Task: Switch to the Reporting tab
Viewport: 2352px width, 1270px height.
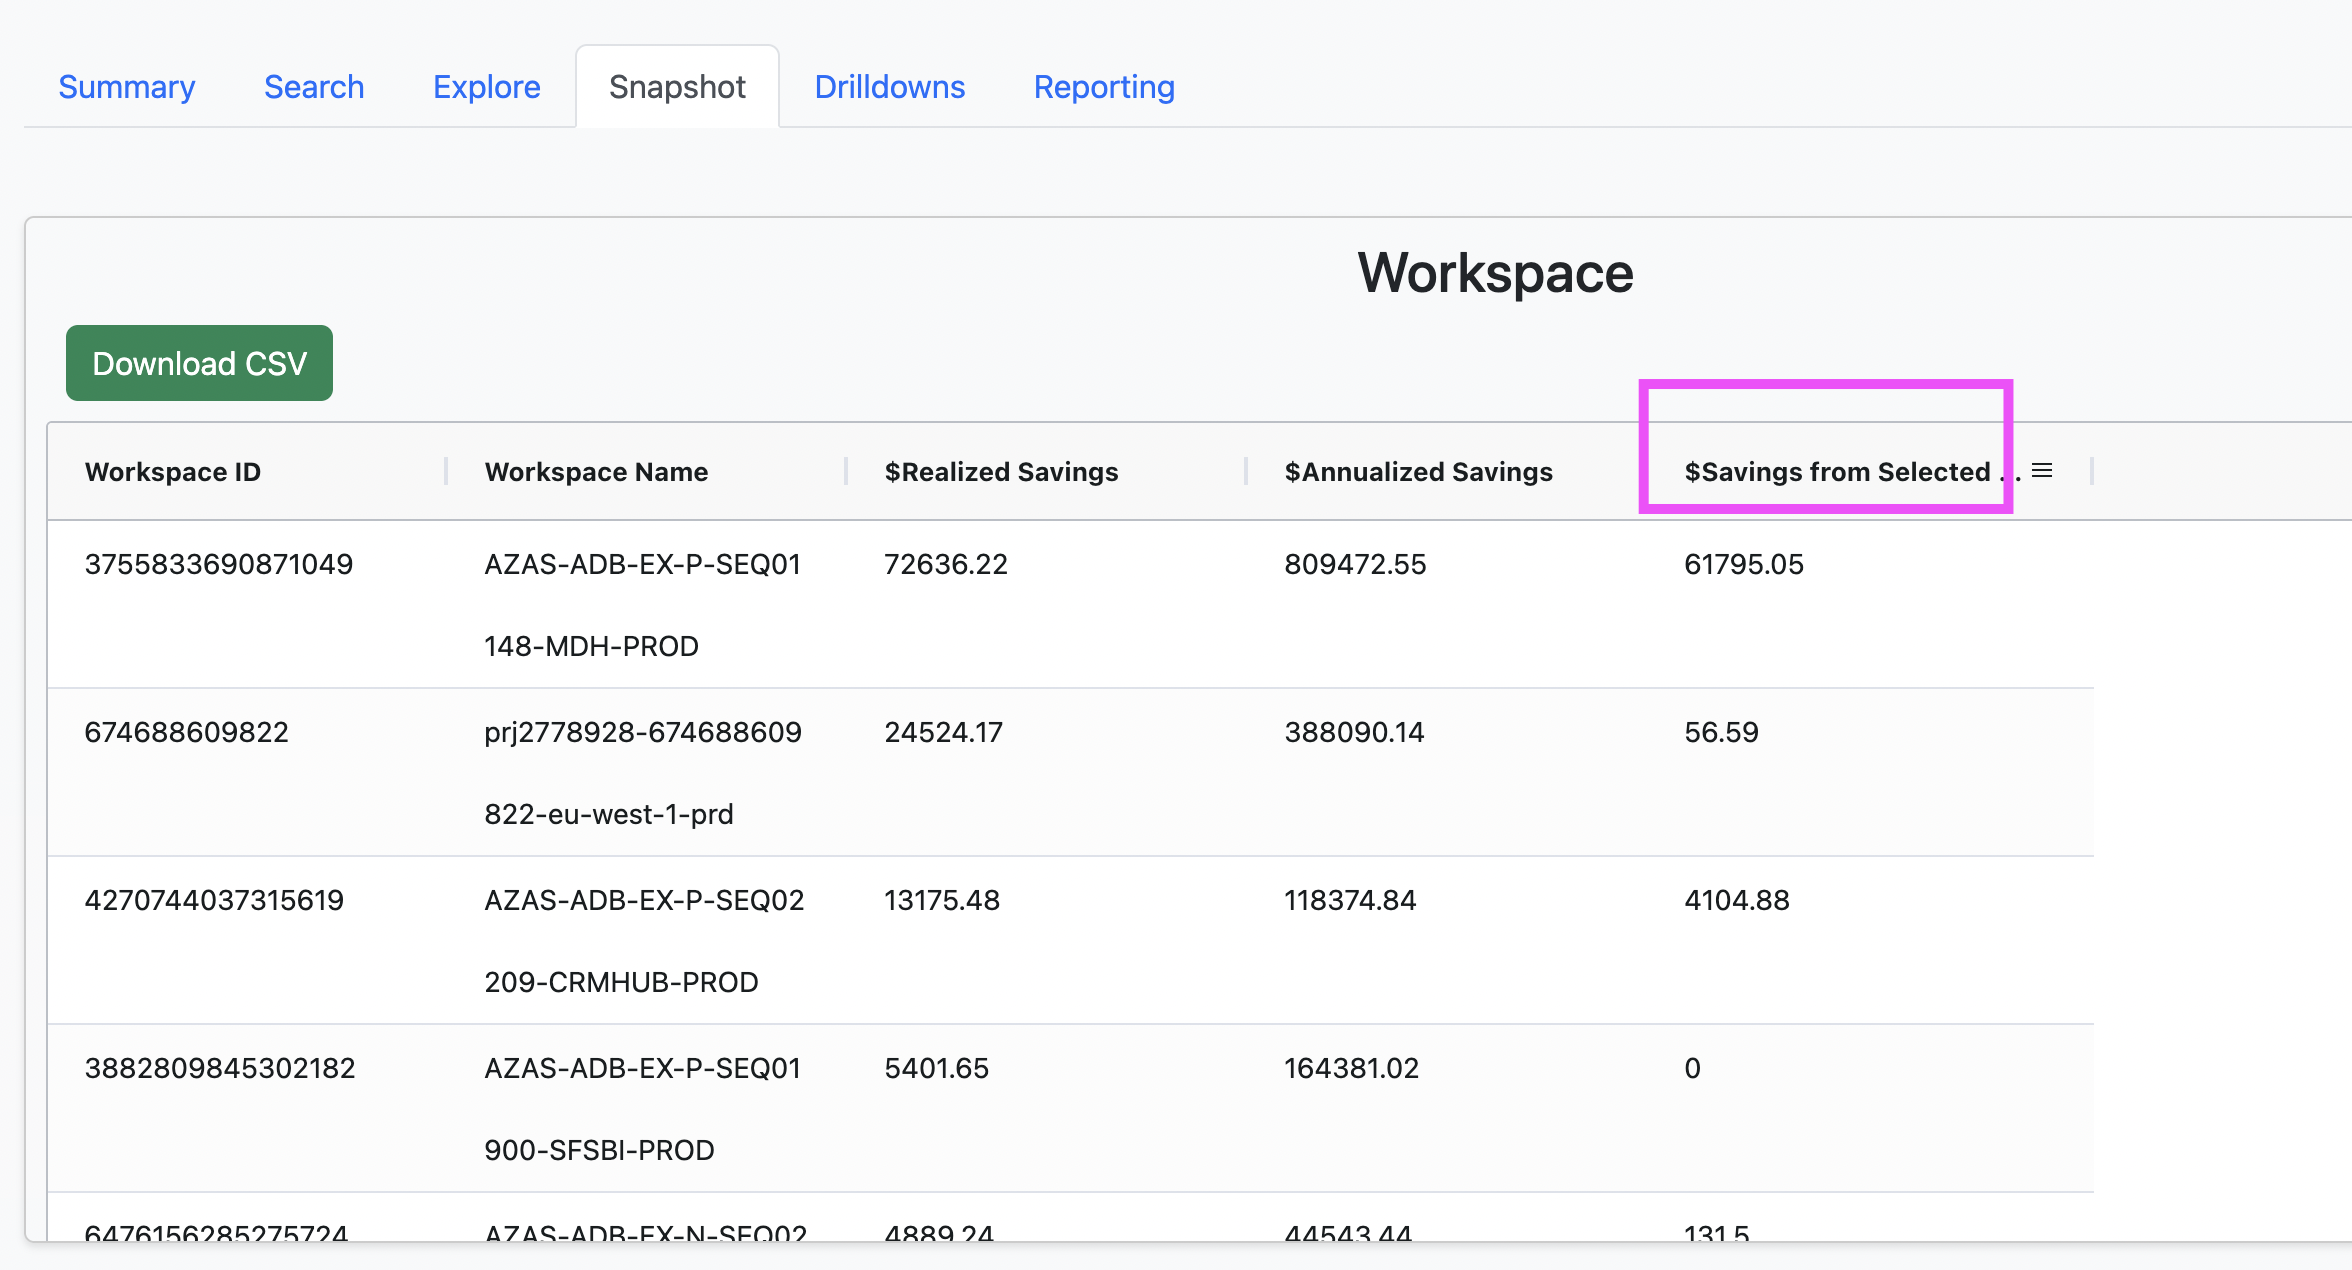Action: point(1104,87)
